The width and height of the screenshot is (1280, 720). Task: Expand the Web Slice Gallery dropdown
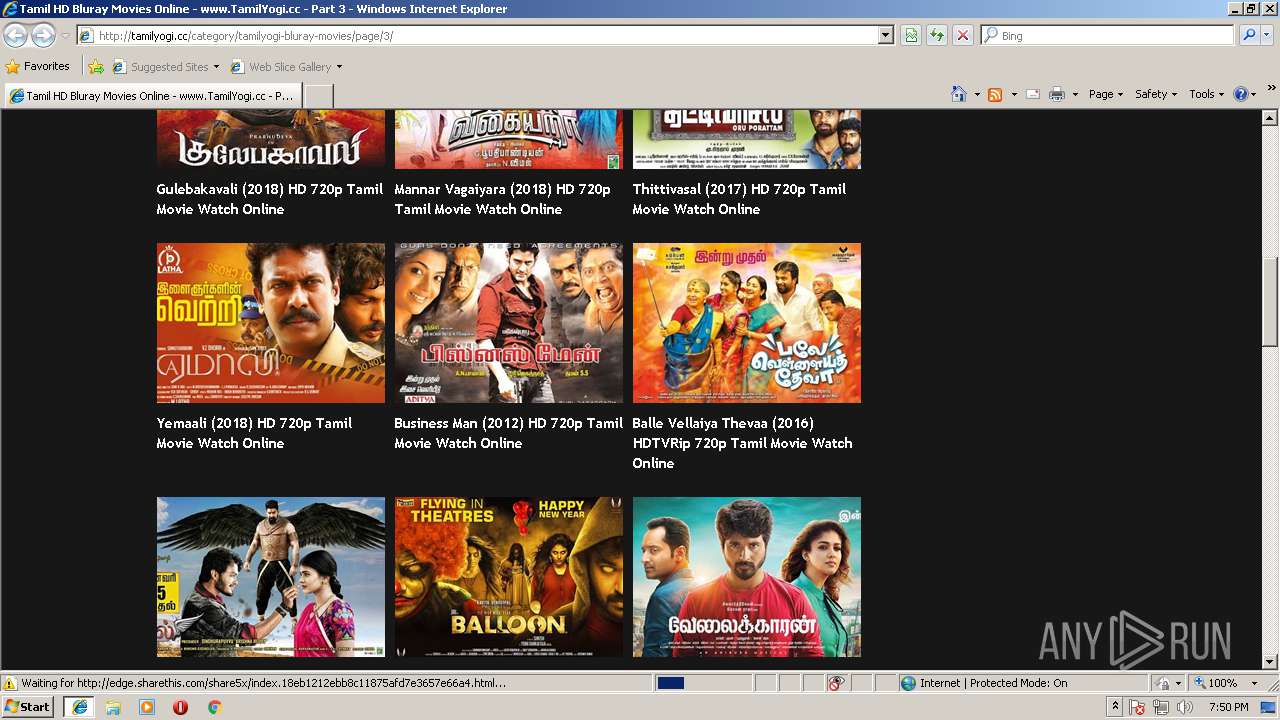[x=339, y=67]
